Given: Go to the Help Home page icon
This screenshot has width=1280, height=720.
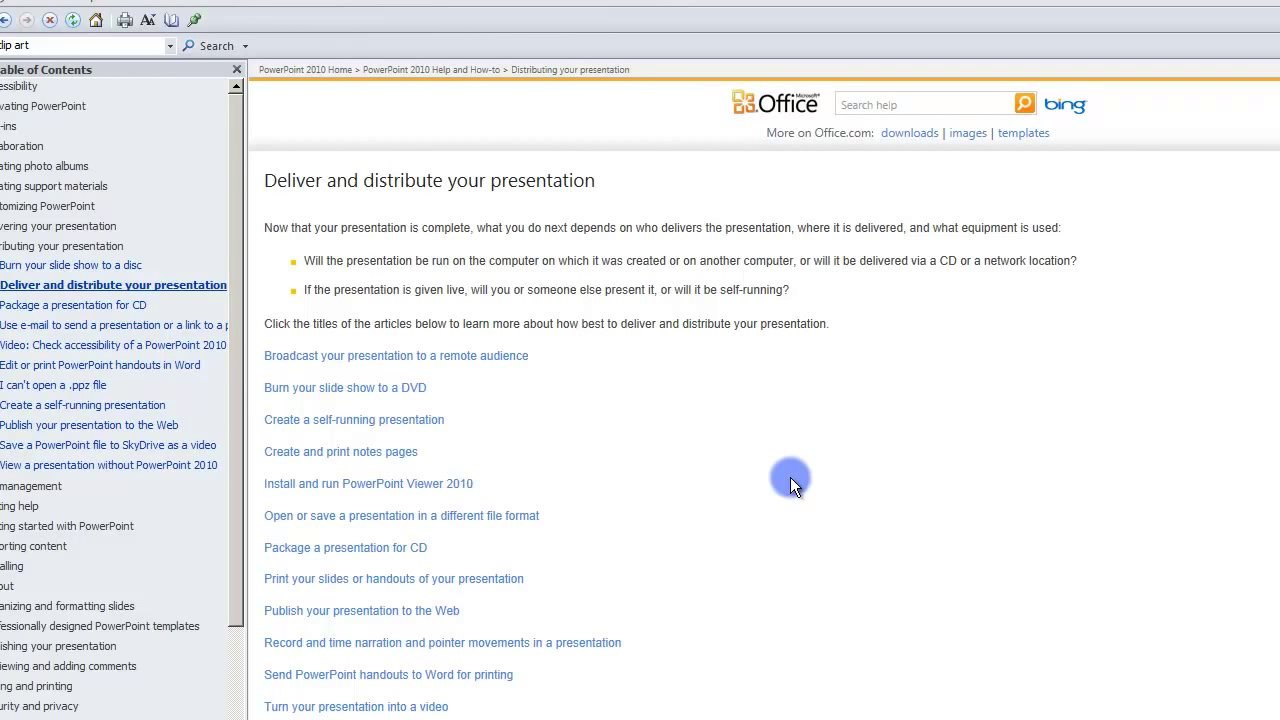Looking at the screenshot, I should click(96, 20).
